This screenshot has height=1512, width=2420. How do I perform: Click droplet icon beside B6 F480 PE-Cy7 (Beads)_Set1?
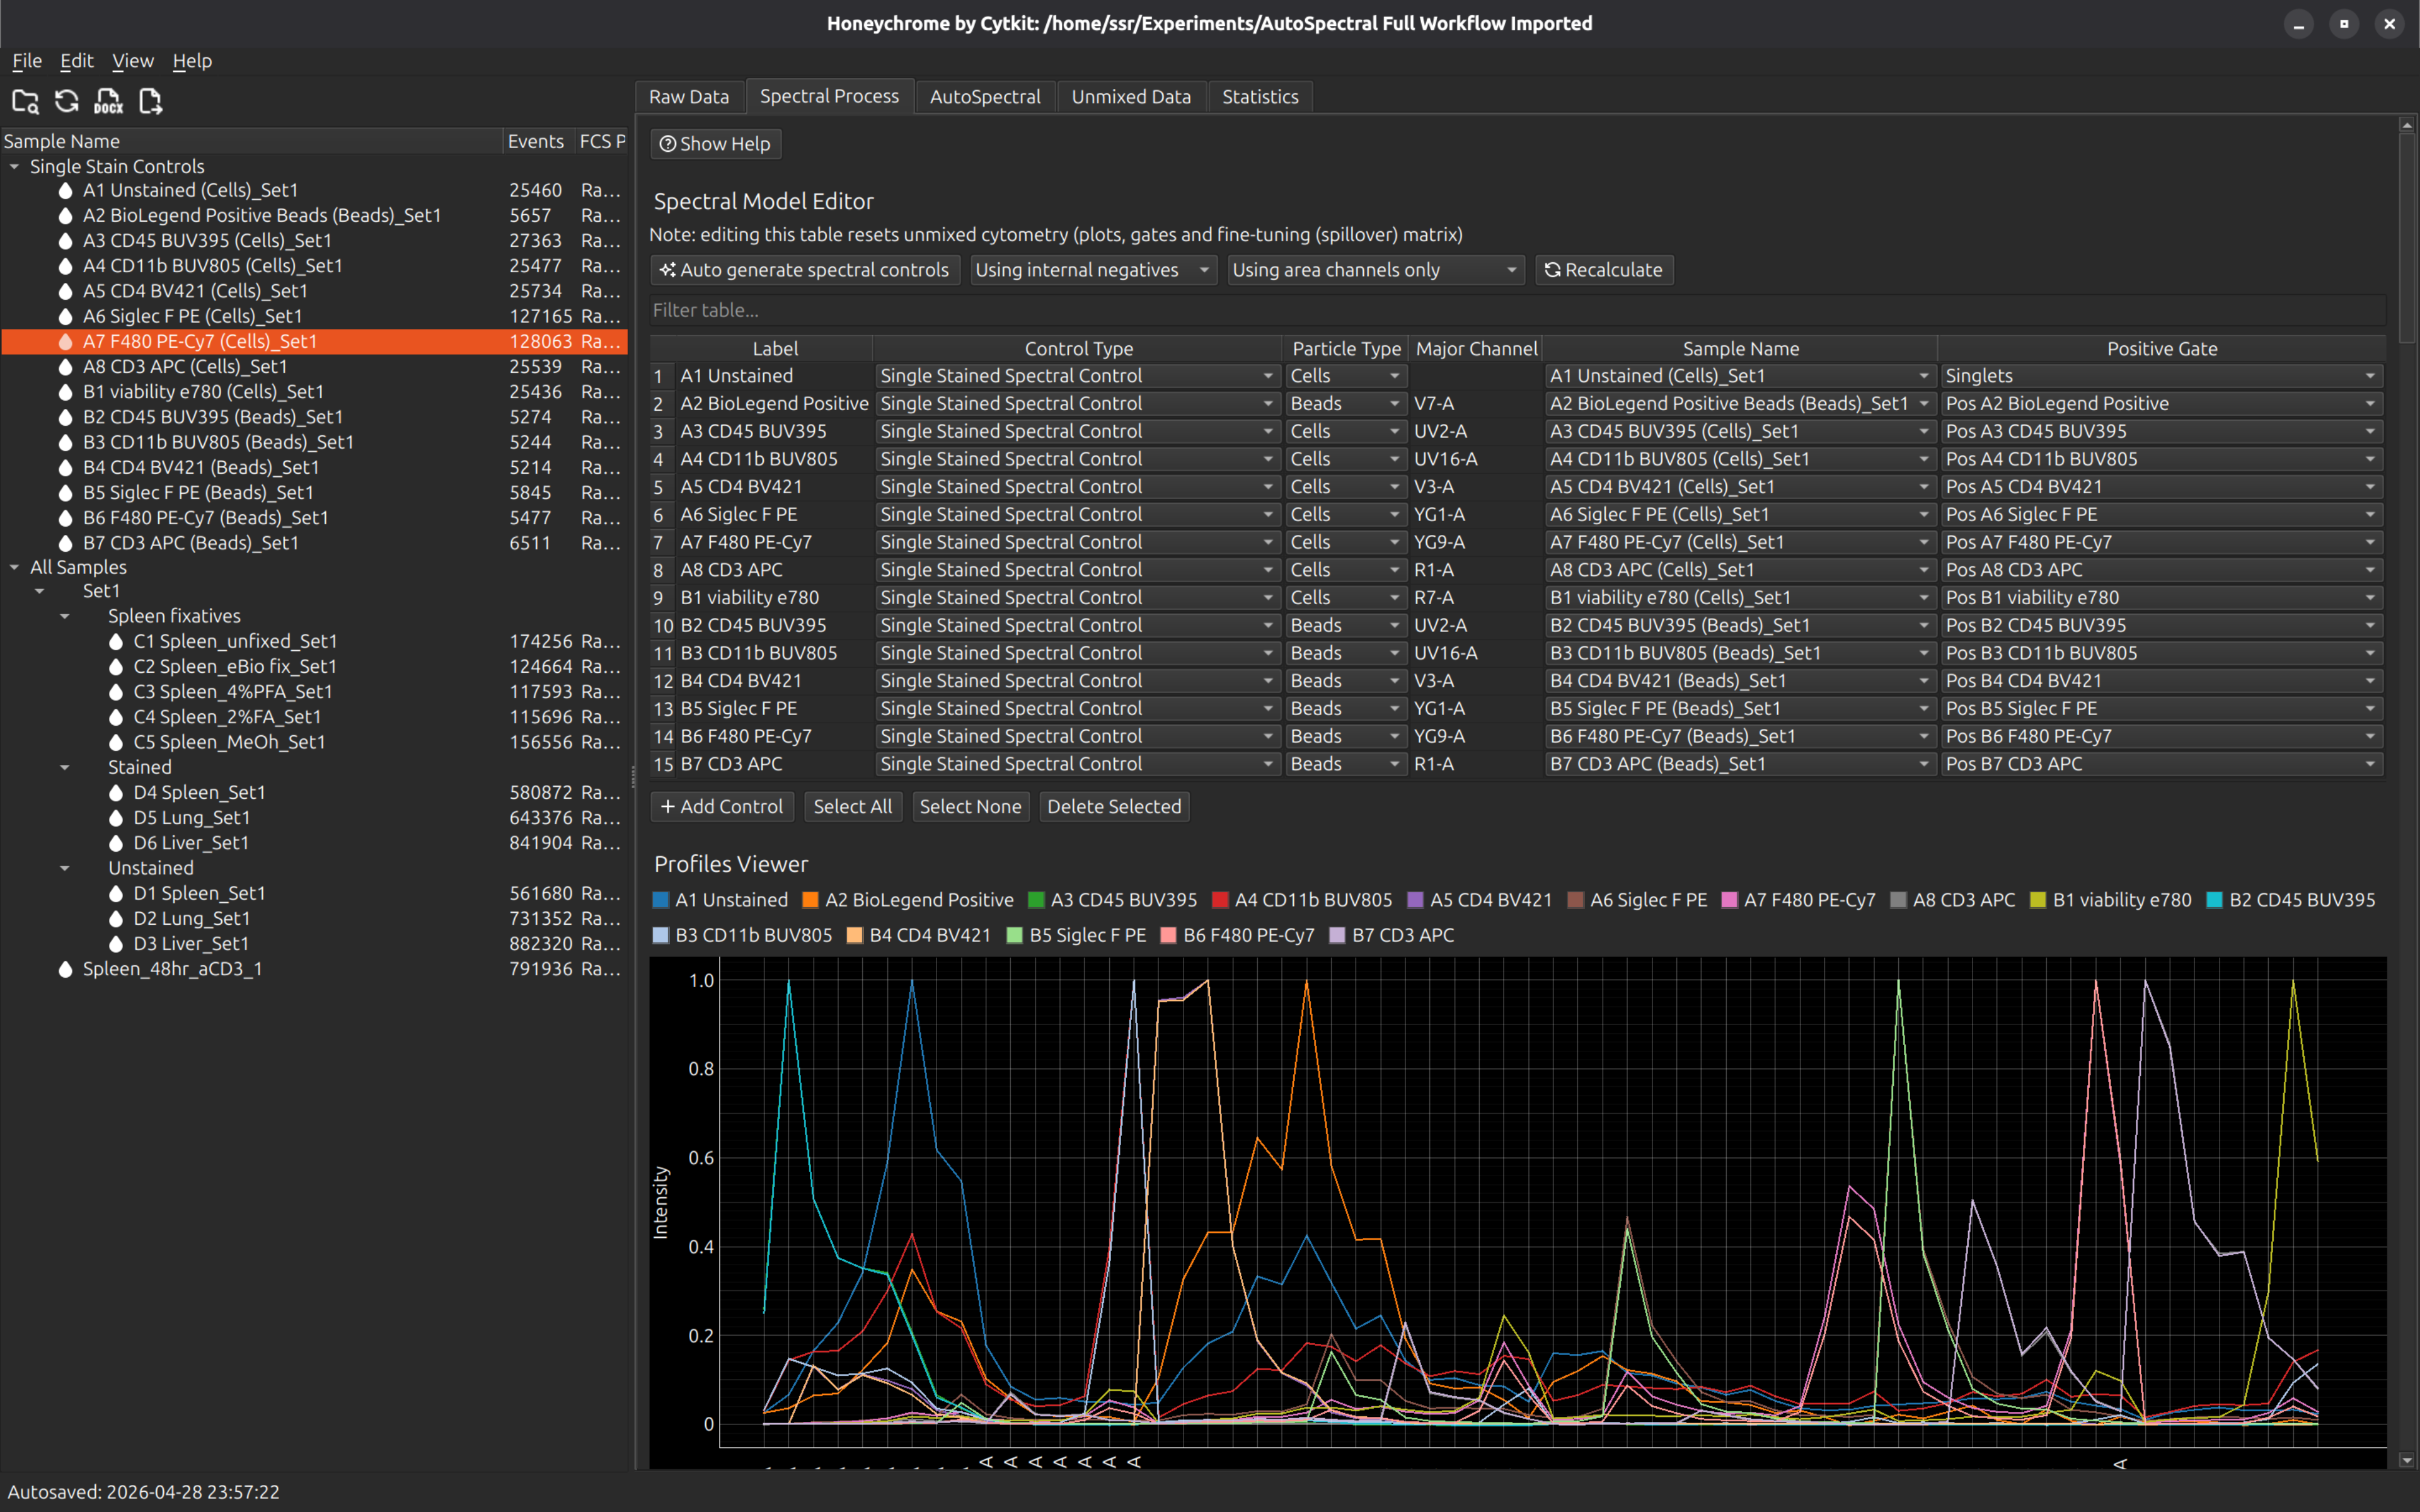(66, 518)
